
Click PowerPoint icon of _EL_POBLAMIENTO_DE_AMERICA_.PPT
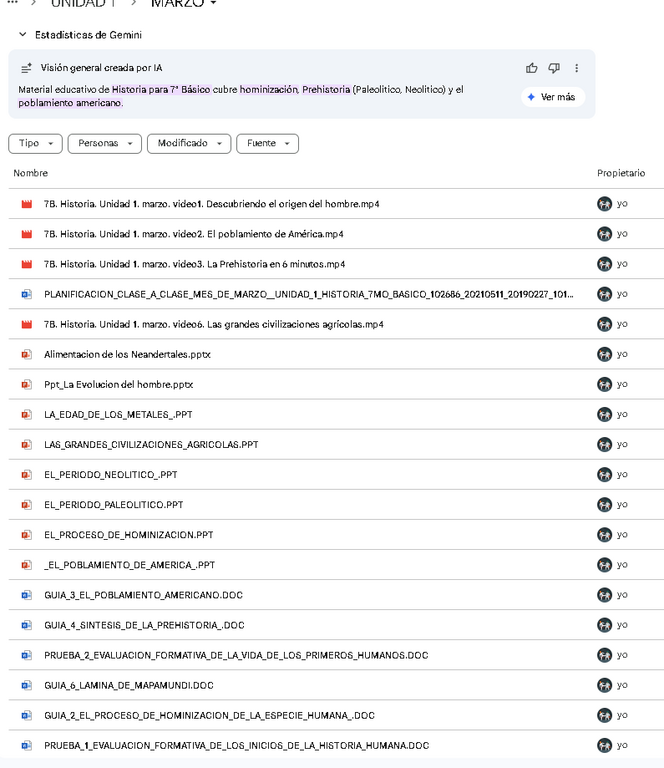click(x=27, y=565)
